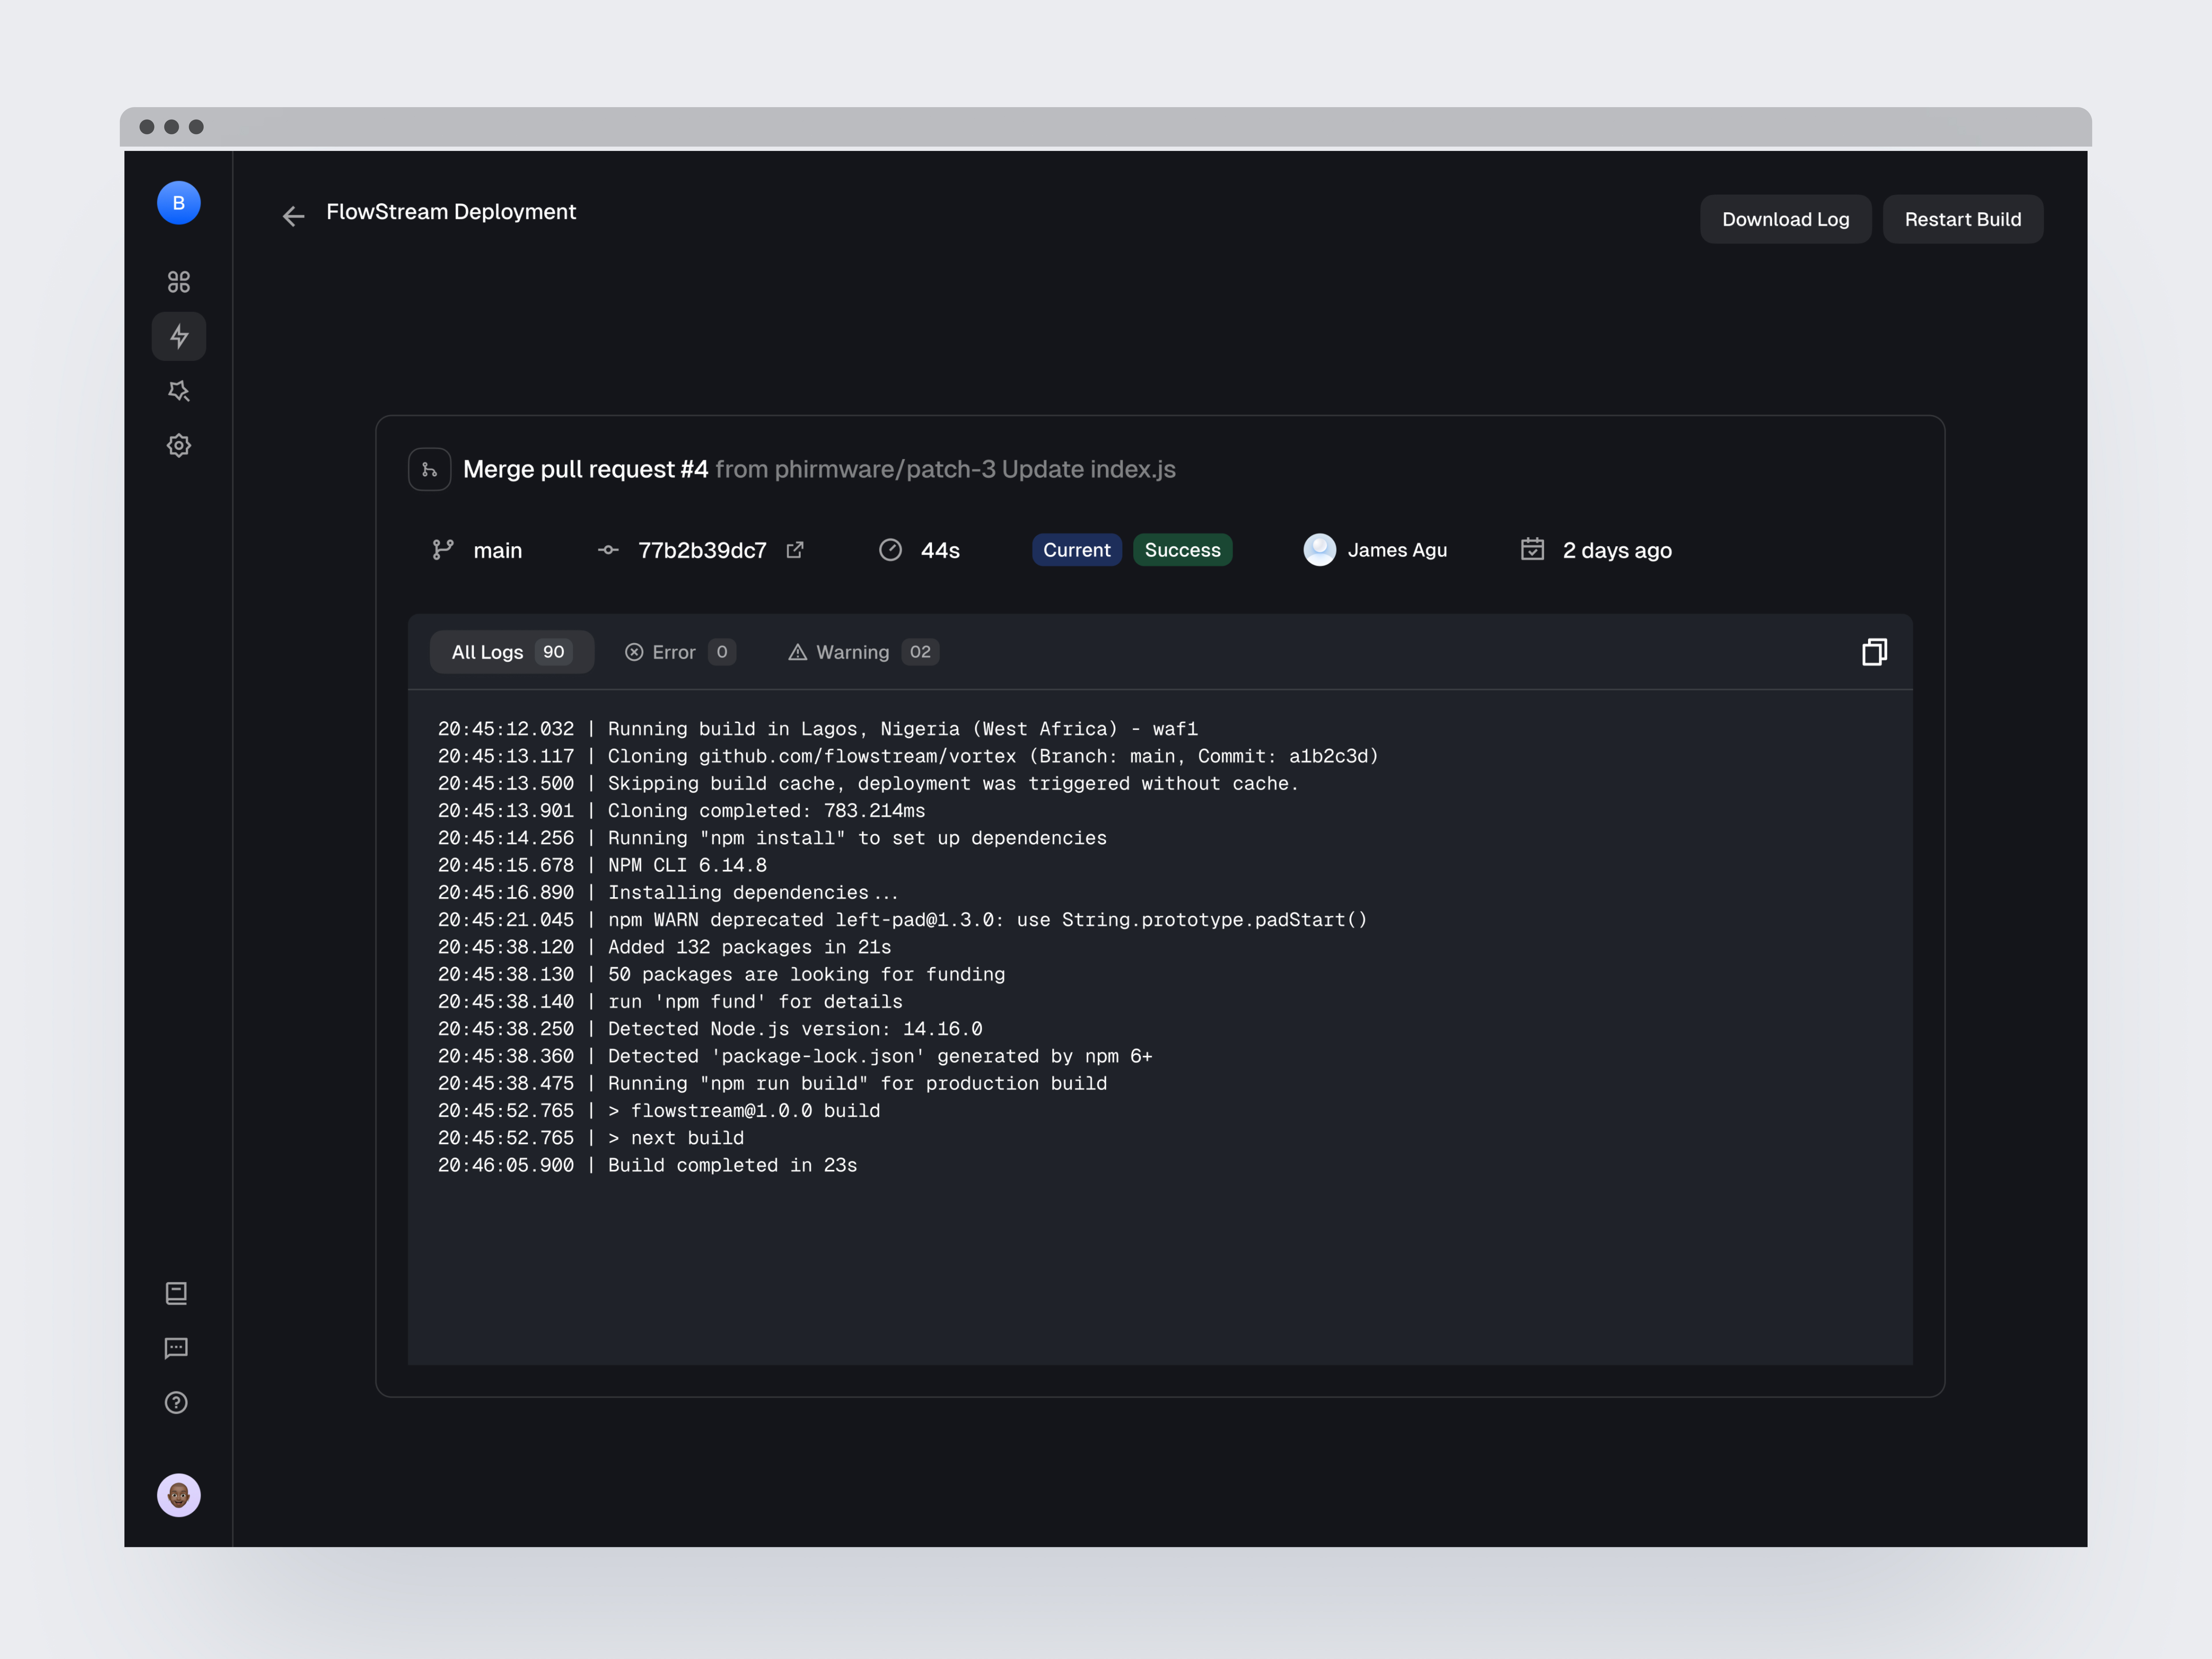
Task: Click the Download Log button
Action: pyautogui.click(x=1786, y=219)
